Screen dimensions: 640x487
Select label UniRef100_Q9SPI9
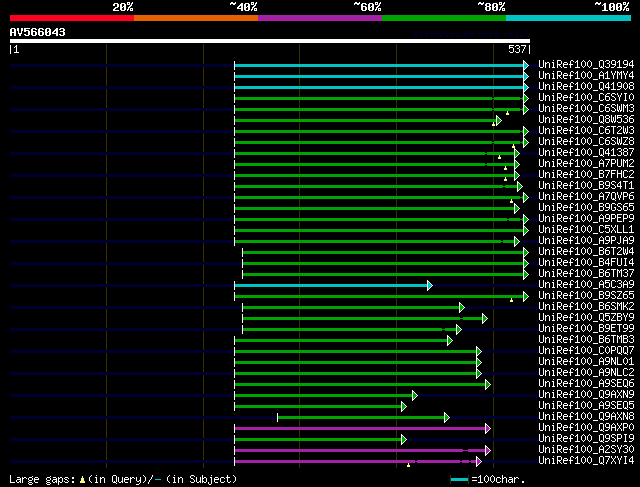click(586, 439)
